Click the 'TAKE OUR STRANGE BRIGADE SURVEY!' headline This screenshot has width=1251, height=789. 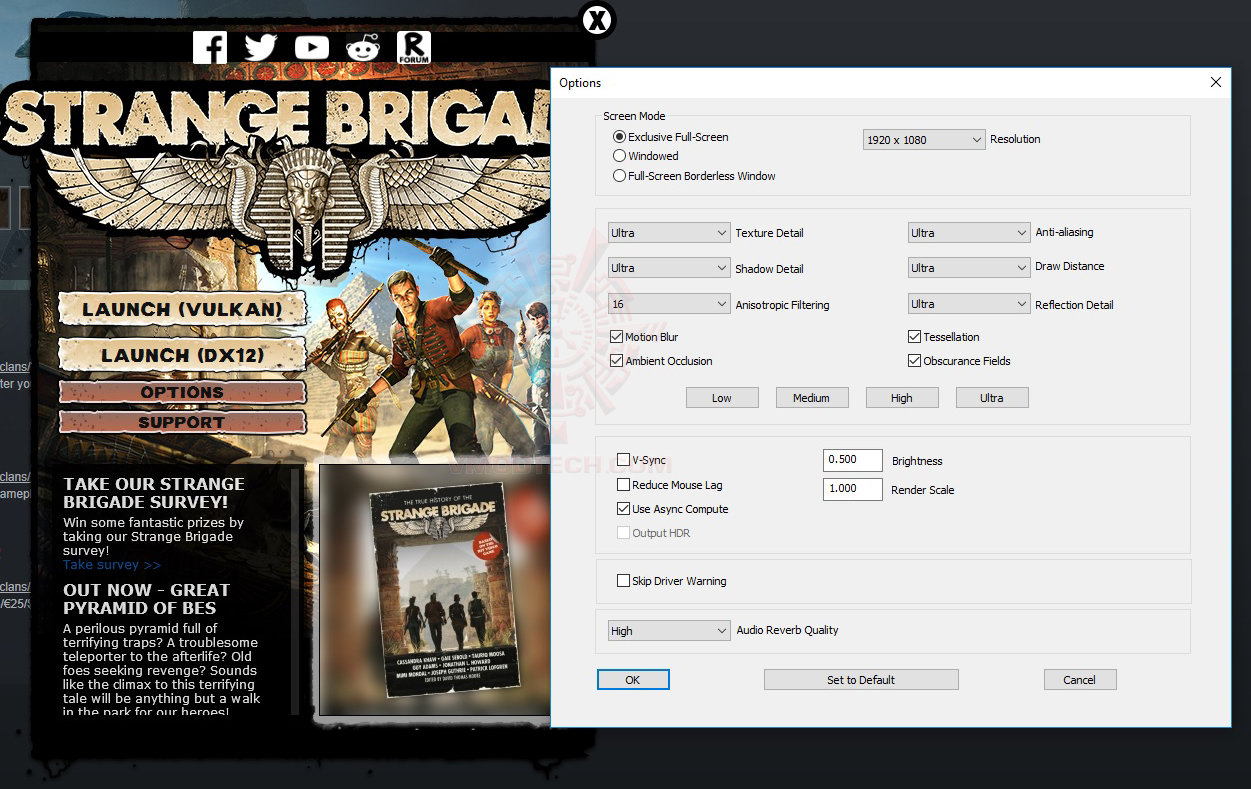[x=154, y=492]
